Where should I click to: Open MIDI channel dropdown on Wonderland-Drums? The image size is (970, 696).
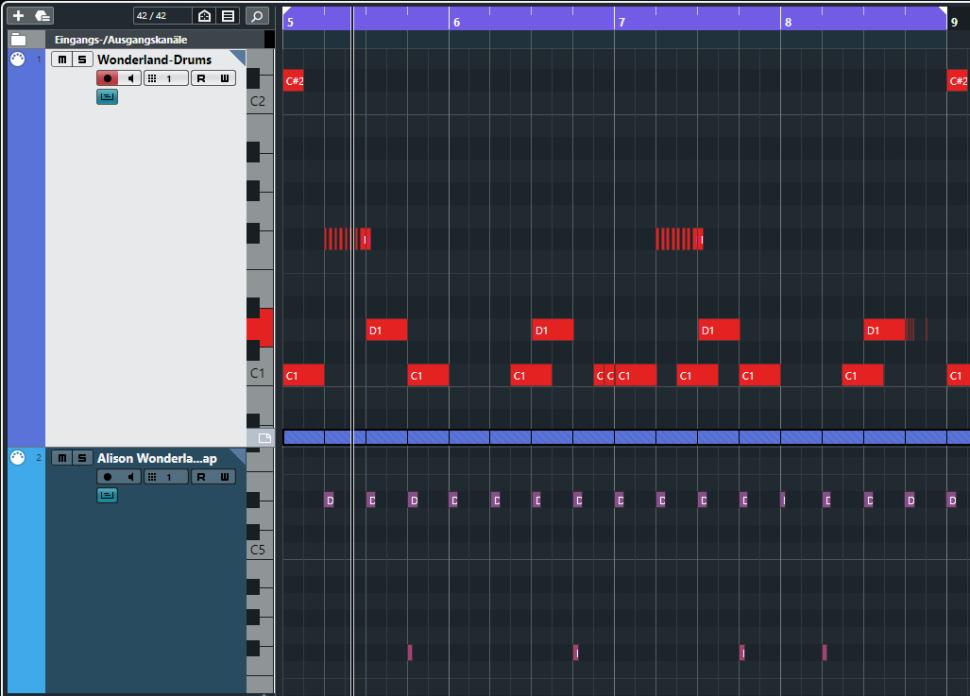click(166, 78)
